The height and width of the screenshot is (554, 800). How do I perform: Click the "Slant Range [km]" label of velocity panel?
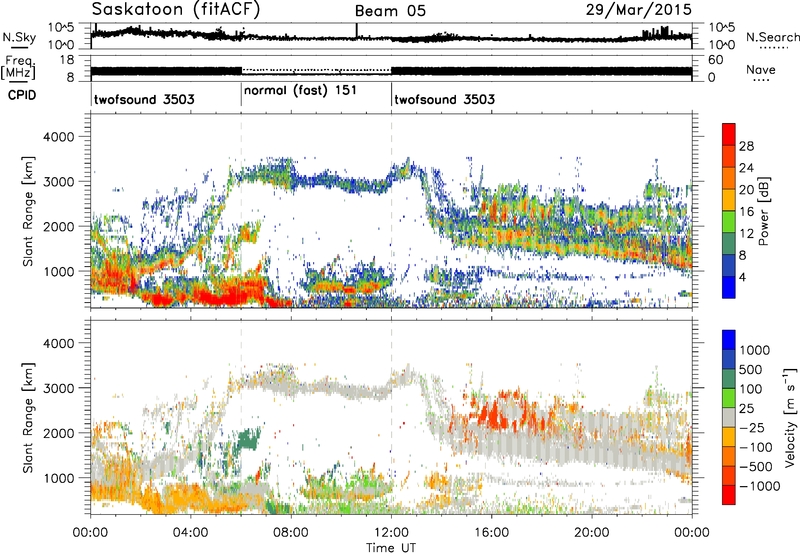pyautogui.click(x=29, y=417)
